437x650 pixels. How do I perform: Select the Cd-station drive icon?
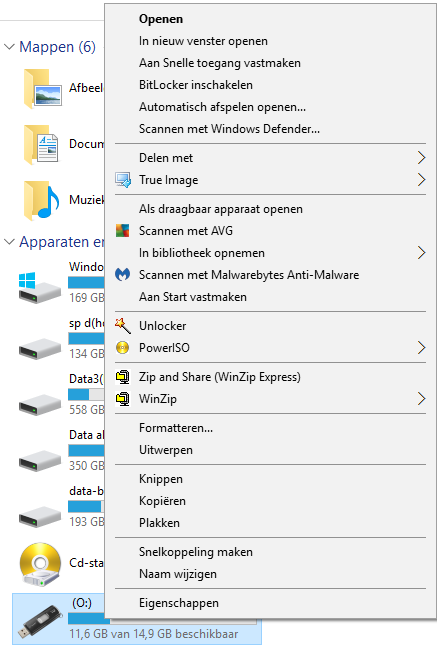[x=40, y=564]
